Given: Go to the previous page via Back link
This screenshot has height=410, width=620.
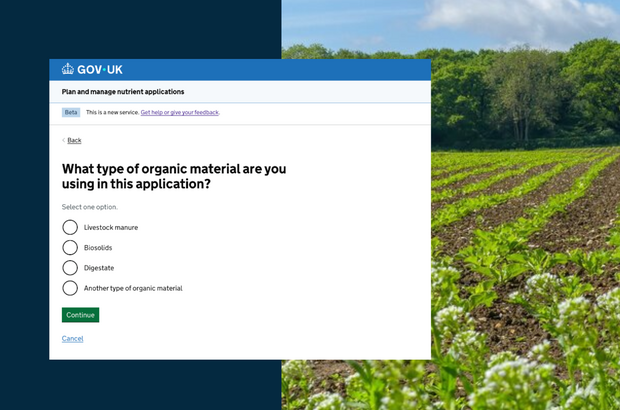Looking at the screenshot, I should 74,140.
